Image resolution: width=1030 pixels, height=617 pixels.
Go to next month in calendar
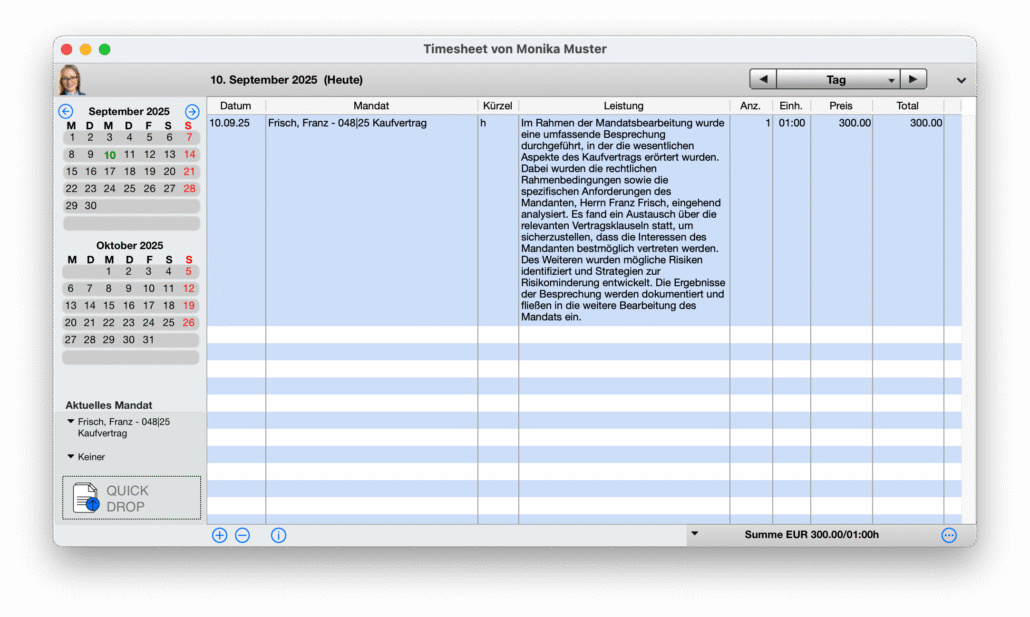pyautogui.click(x=192, y=111)
